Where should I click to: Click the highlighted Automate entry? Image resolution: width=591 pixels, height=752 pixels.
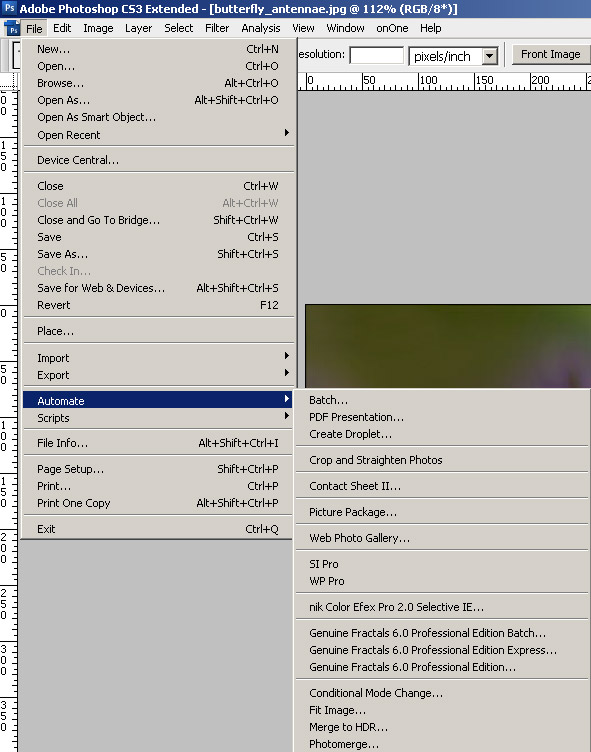pyautogui.click(x=158, y=400)
